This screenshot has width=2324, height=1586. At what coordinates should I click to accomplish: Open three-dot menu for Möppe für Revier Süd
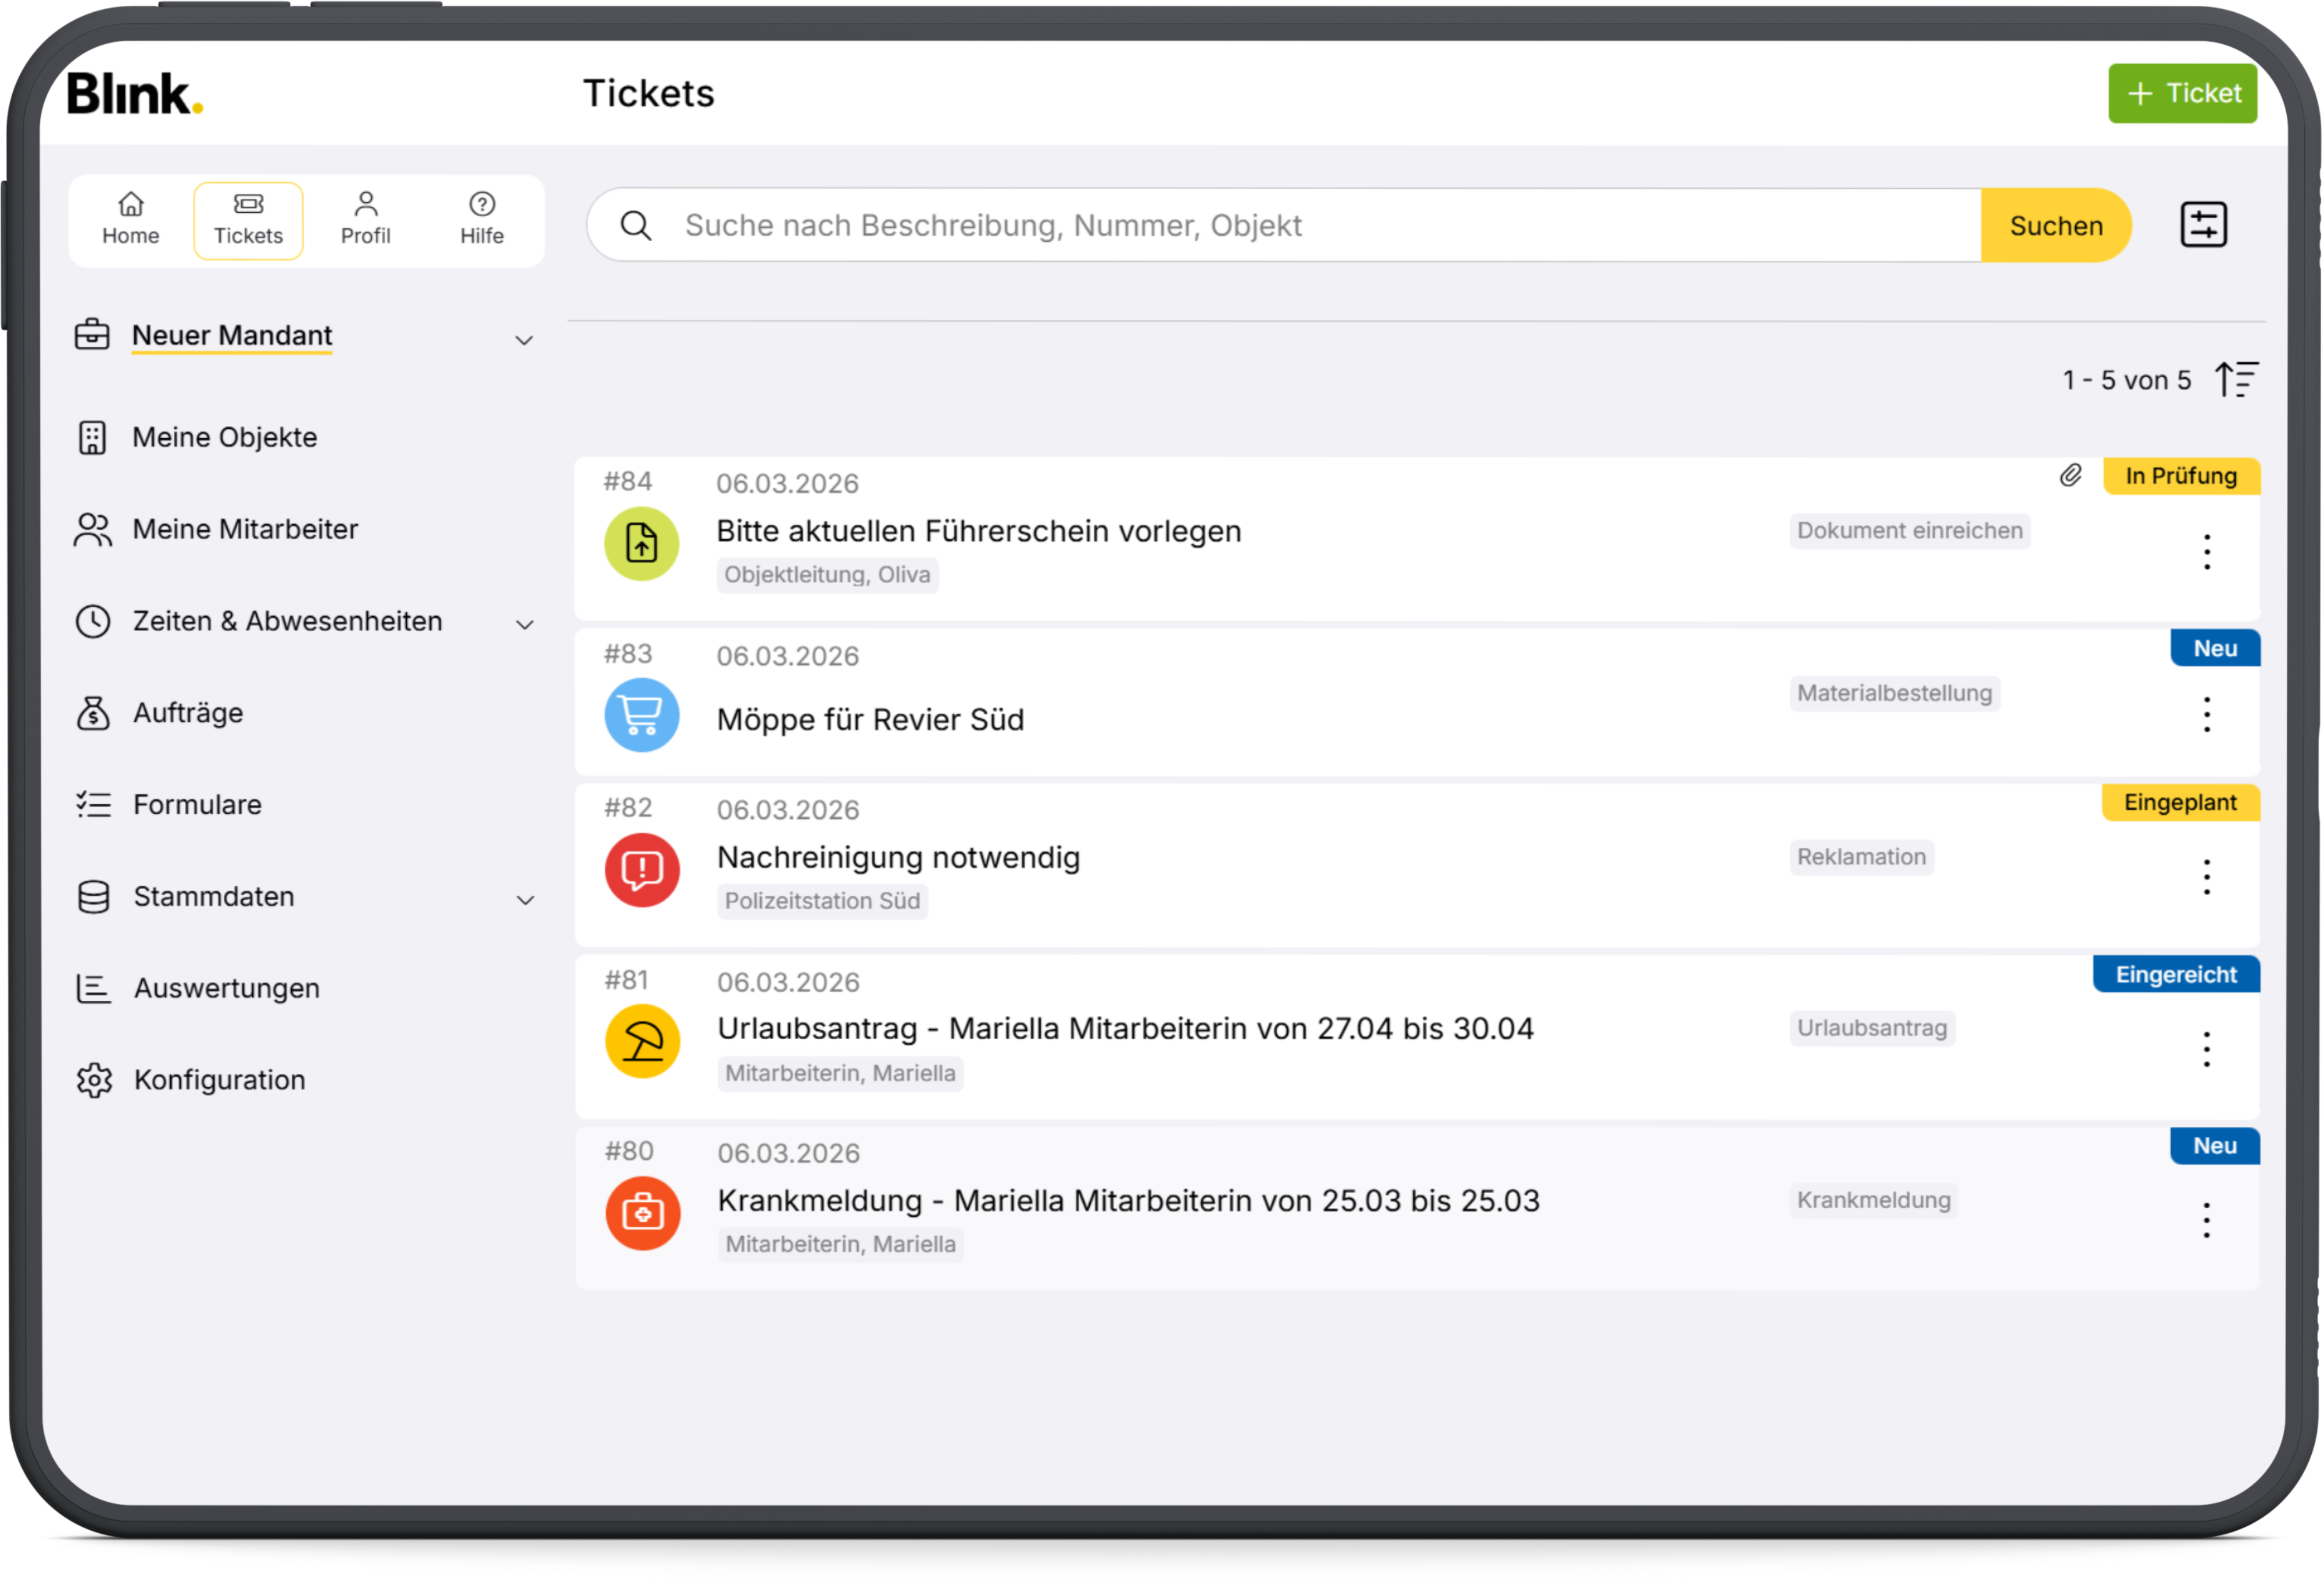click(2206, 715)
